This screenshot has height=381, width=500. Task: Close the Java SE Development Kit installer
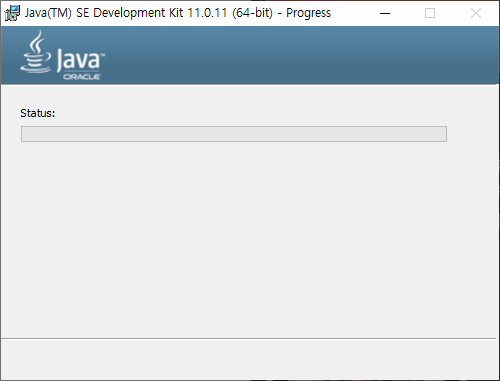pyautogui.click(x=476, y=13)
